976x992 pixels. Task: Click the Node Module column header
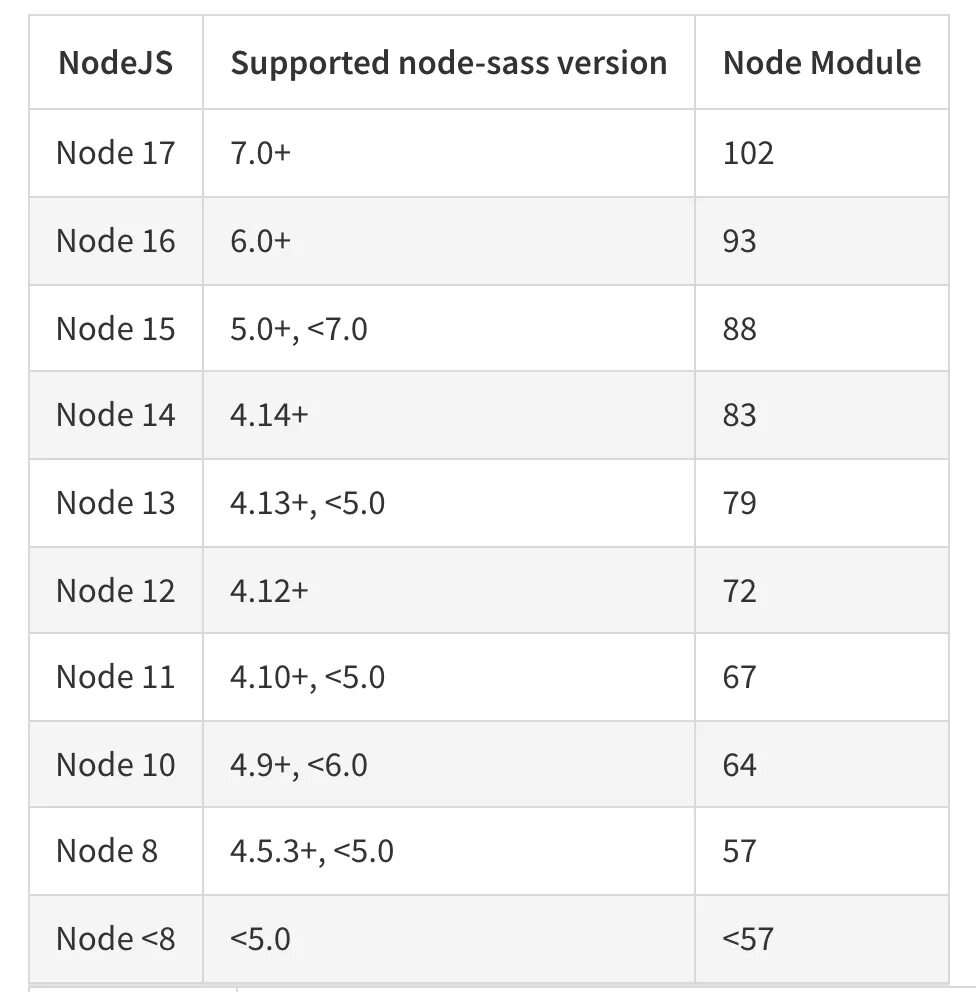[821, 63]
